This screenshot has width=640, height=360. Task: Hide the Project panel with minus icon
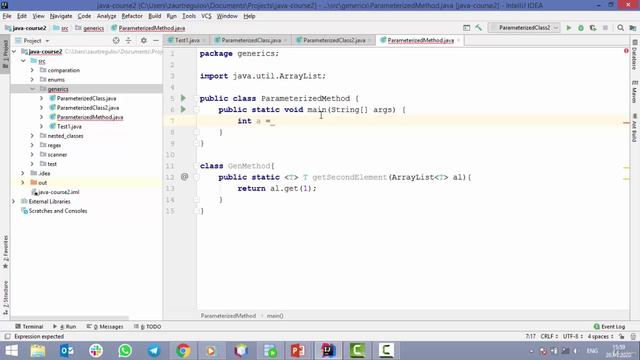coord(156,40)
